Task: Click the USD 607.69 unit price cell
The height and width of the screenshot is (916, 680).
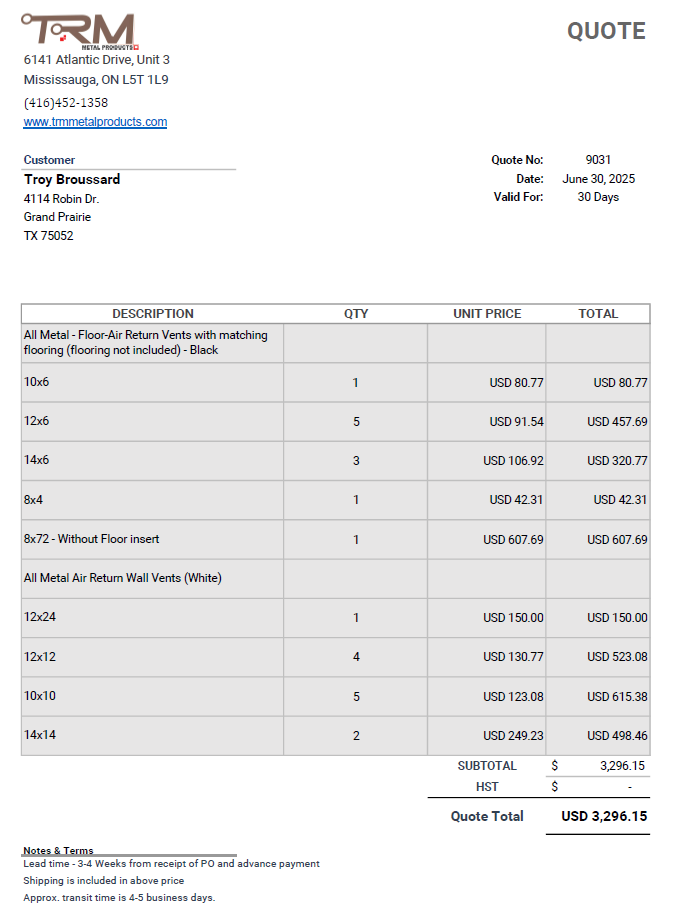Action: pyautogui.click(x=513, y=540)
